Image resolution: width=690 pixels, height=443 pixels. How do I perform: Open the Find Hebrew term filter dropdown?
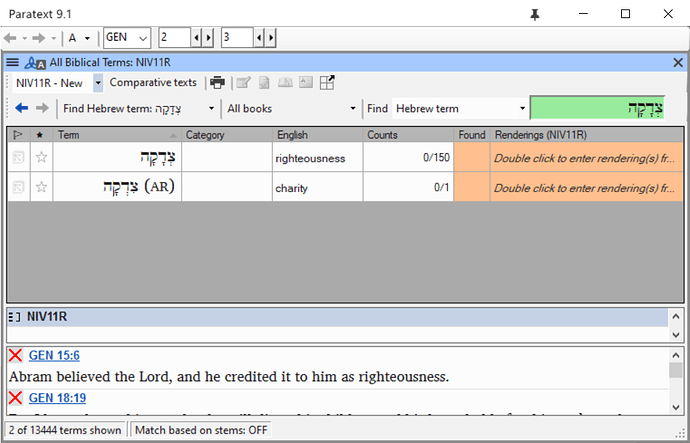[212, 109]
